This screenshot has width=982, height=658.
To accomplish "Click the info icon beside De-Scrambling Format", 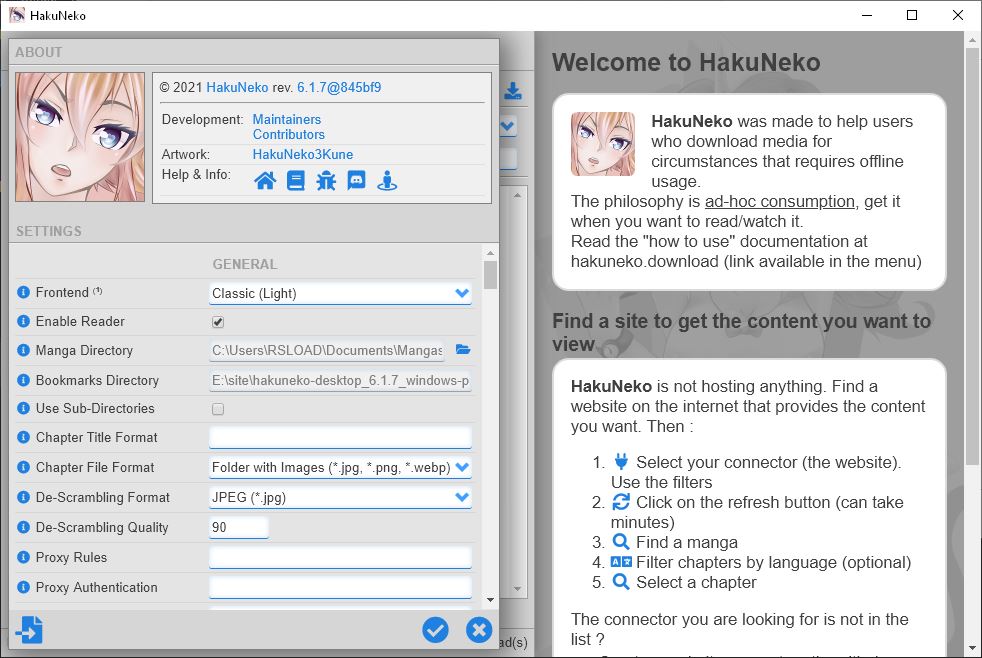I will click(23, 497).
